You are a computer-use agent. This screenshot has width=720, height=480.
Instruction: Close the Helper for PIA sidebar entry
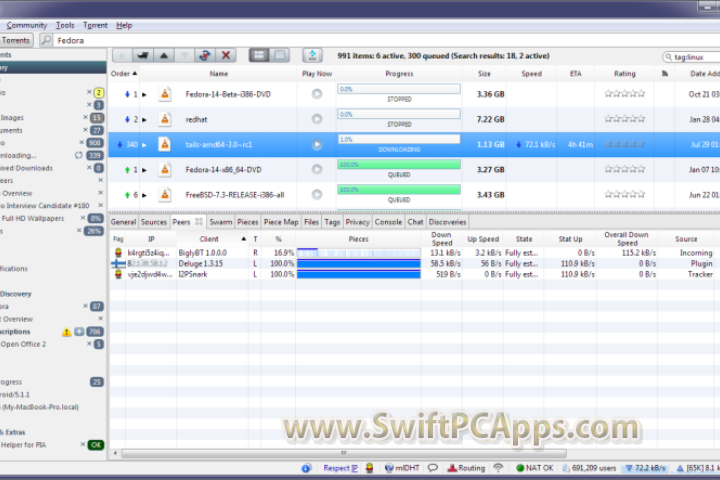[x=83, y=445]
